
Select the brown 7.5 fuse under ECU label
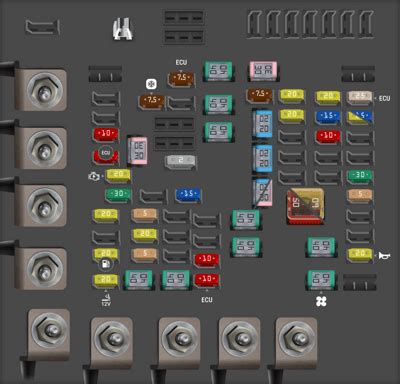(x=181, y=79)
